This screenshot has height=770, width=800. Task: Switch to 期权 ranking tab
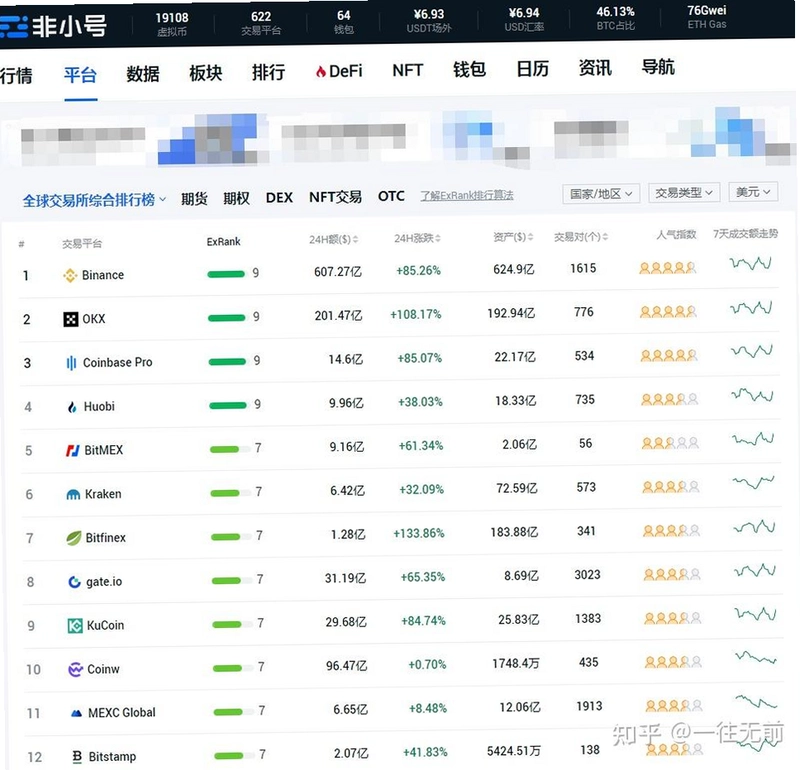[236, 198]
